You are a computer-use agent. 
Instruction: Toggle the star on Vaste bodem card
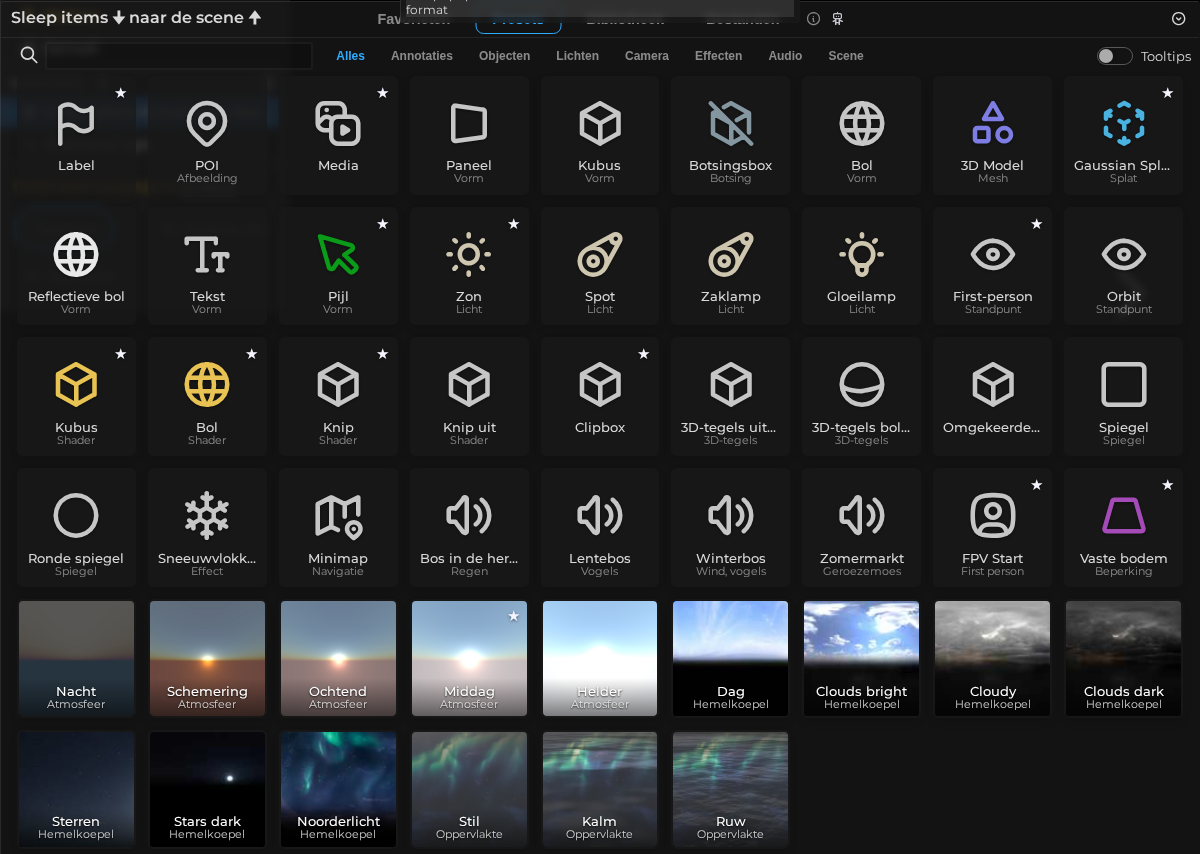[1168, 485]
